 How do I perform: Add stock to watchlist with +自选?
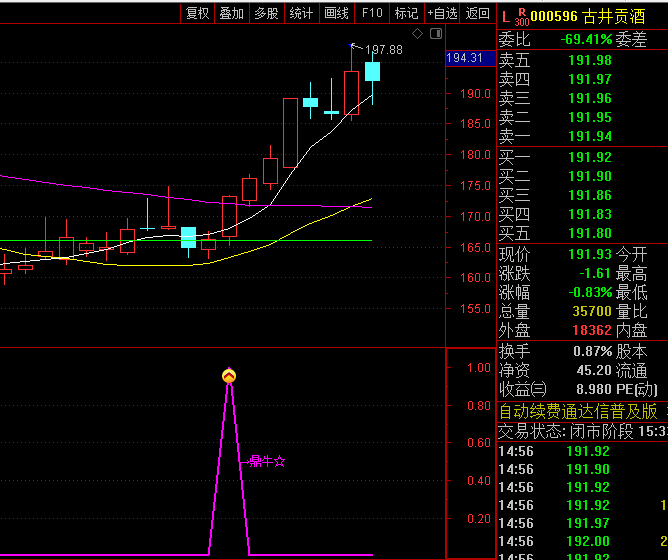[442, 13]
